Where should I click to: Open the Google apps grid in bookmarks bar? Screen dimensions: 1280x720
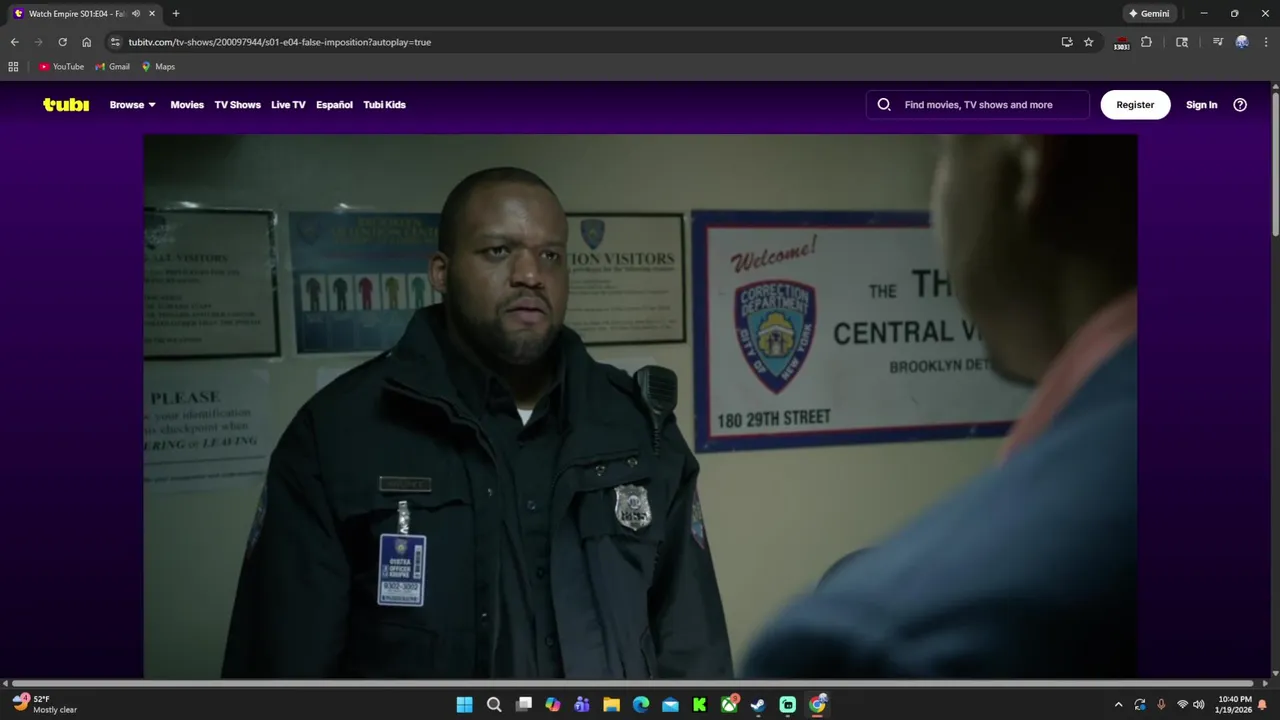pyautogui.click(x=13, y=67)
